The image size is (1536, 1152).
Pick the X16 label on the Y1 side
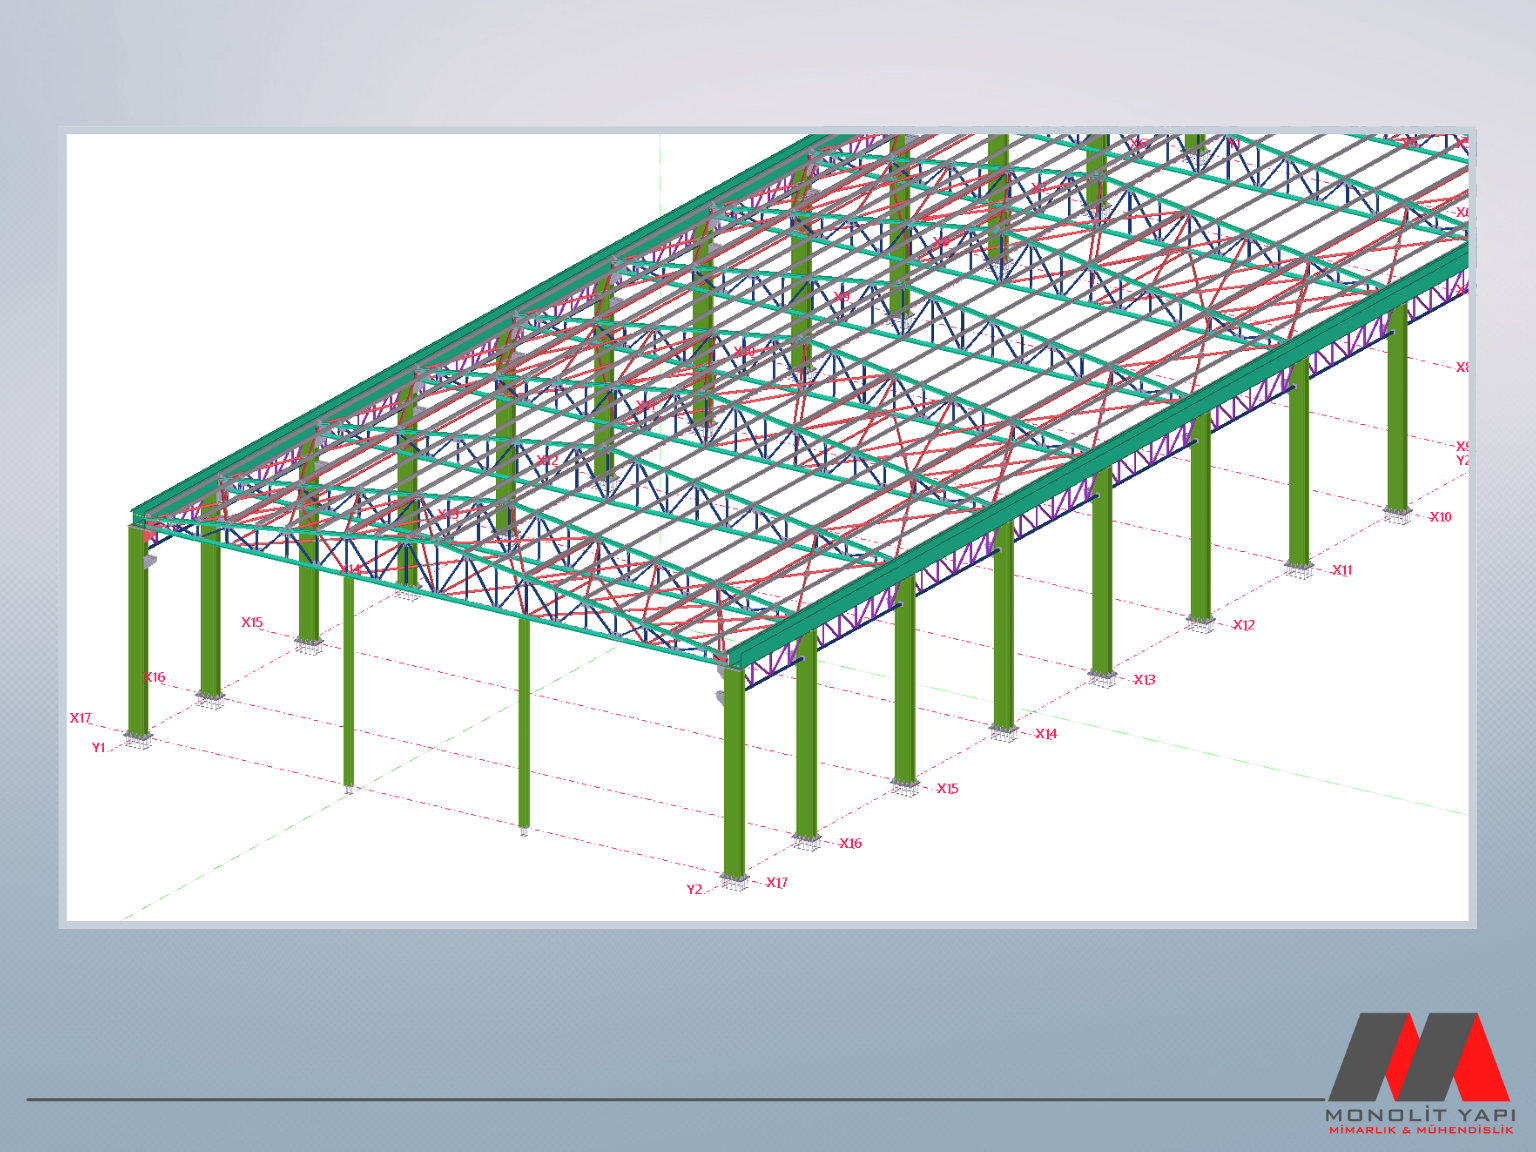154,677
